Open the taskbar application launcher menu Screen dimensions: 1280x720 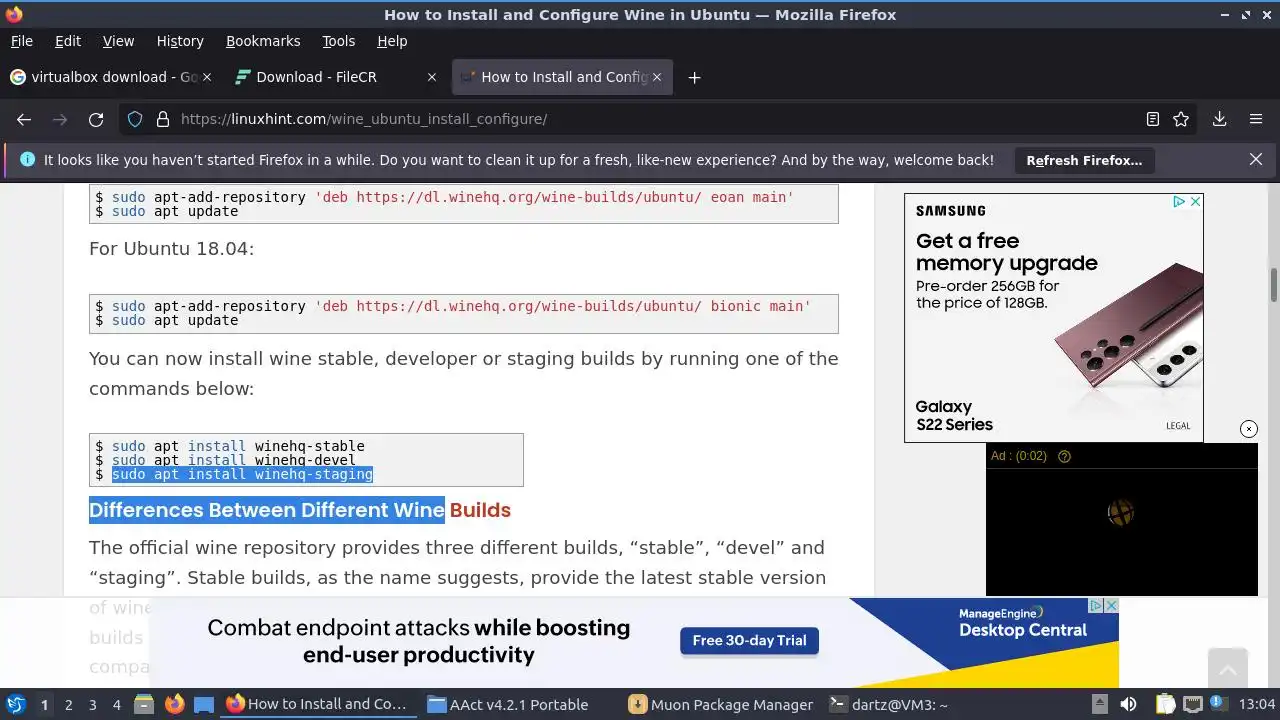[15, 704]
